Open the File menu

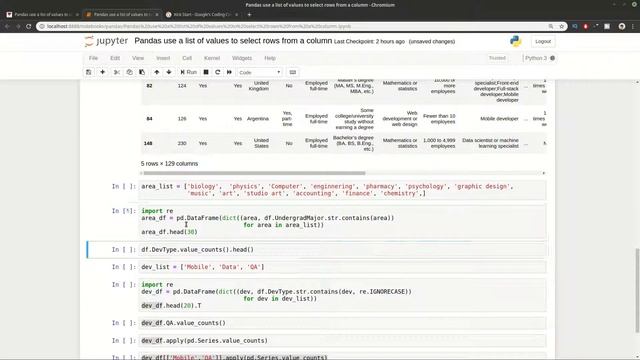[x=93, y=58]
